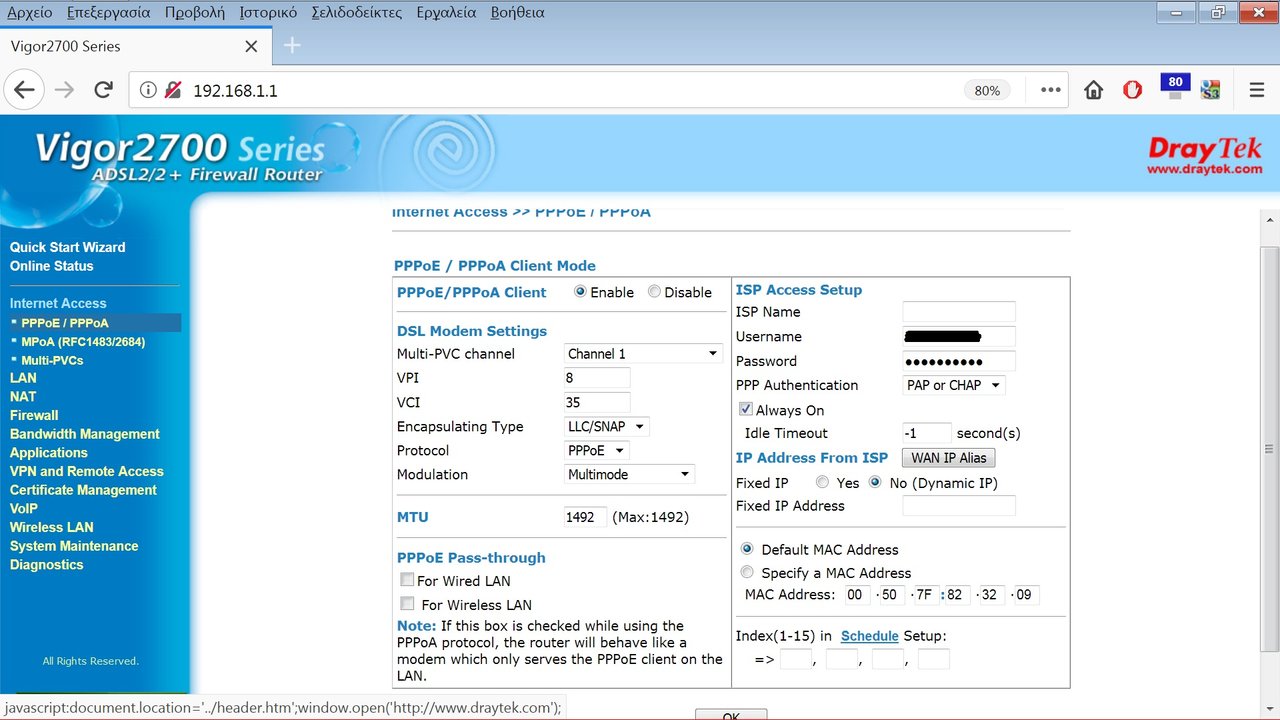Click the red Opera-style extension icon

1133,90
